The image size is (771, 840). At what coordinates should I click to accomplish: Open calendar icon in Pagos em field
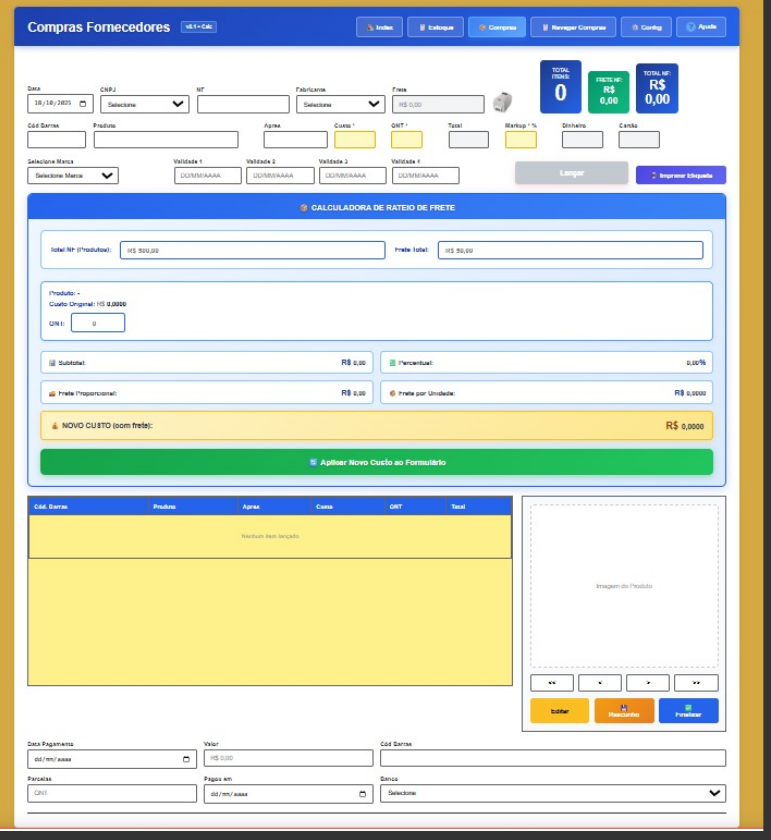pyautogui.click(x=362, y=794)
